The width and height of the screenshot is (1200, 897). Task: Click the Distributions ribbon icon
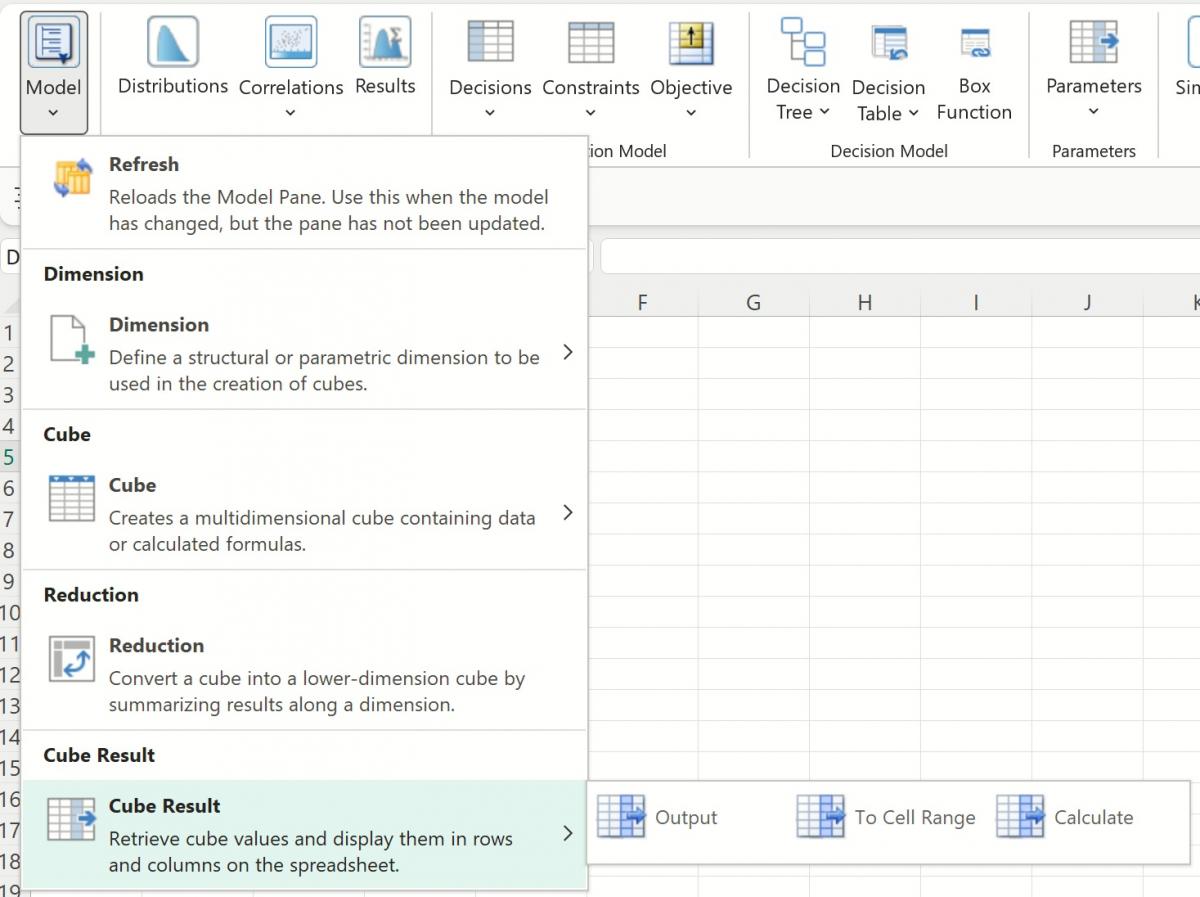pos(172,43)
